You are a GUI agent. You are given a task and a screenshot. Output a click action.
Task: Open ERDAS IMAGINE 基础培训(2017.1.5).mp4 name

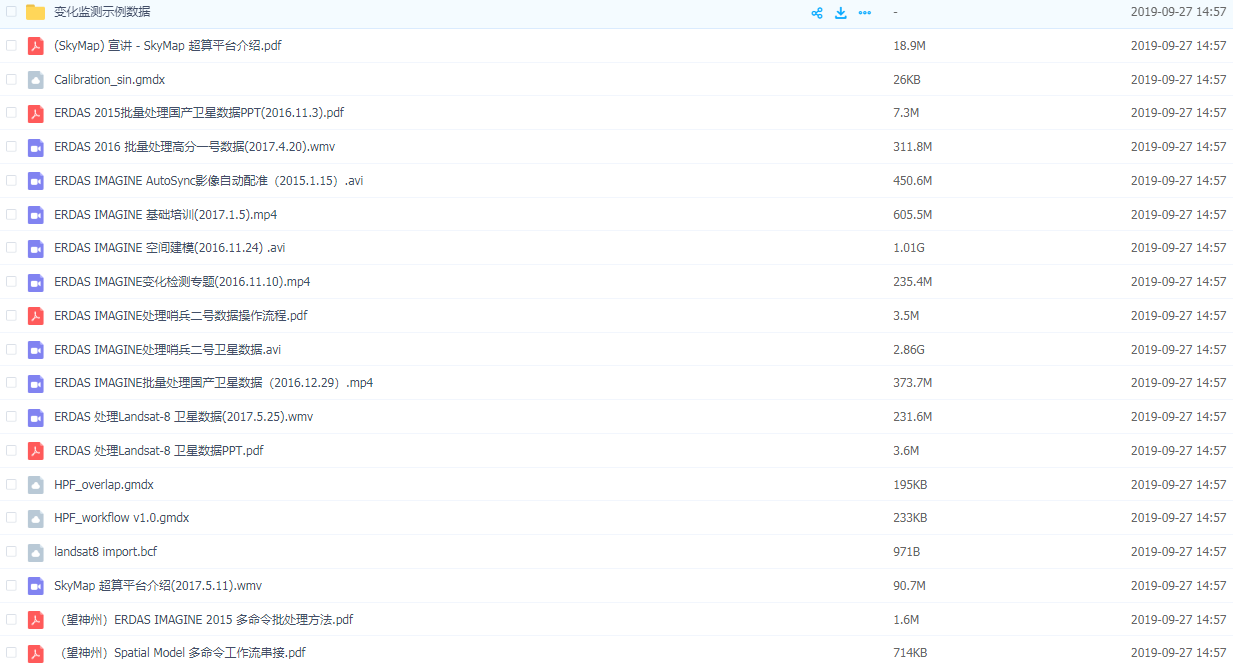coord(166,215)
